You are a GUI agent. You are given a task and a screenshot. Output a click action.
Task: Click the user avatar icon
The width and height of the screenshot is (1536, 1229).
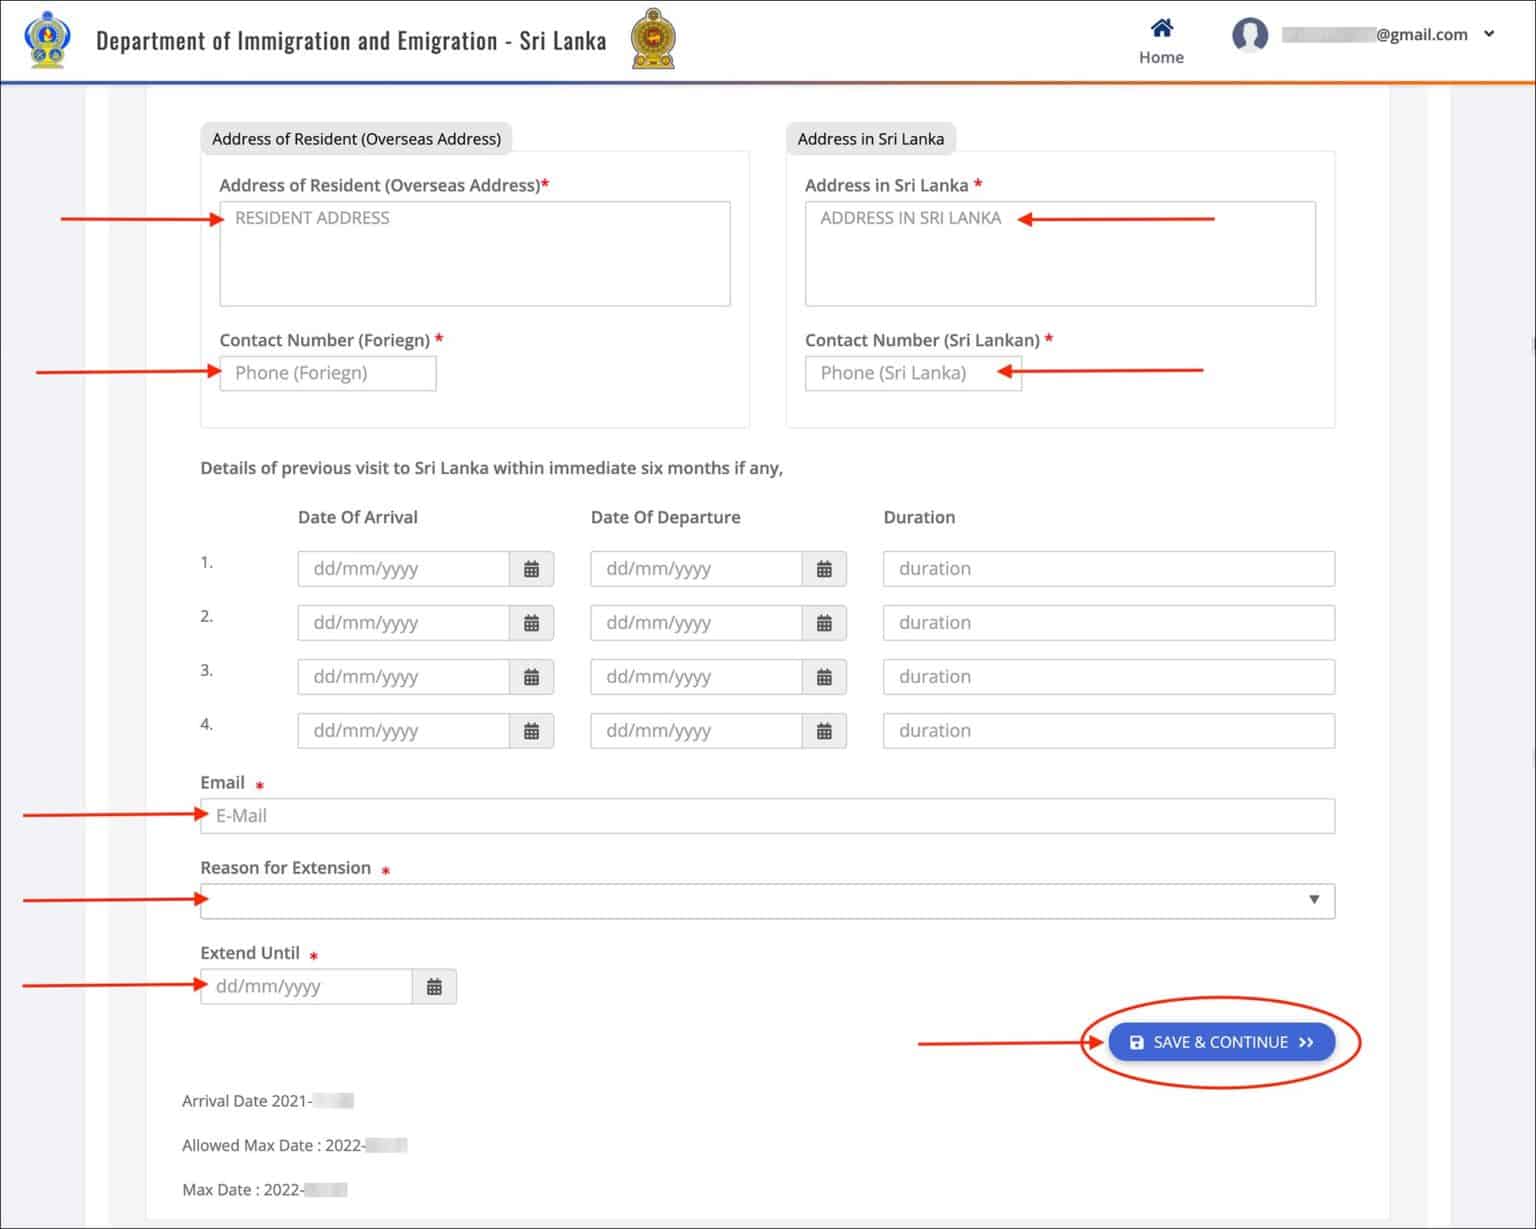(1250, 35)
